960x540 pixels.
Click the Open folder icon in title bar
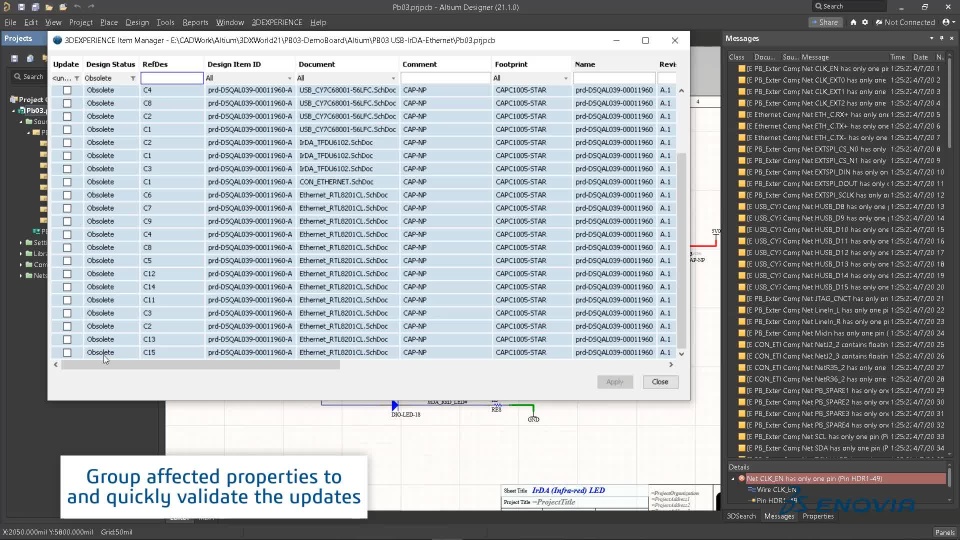[x=49, y=7]
